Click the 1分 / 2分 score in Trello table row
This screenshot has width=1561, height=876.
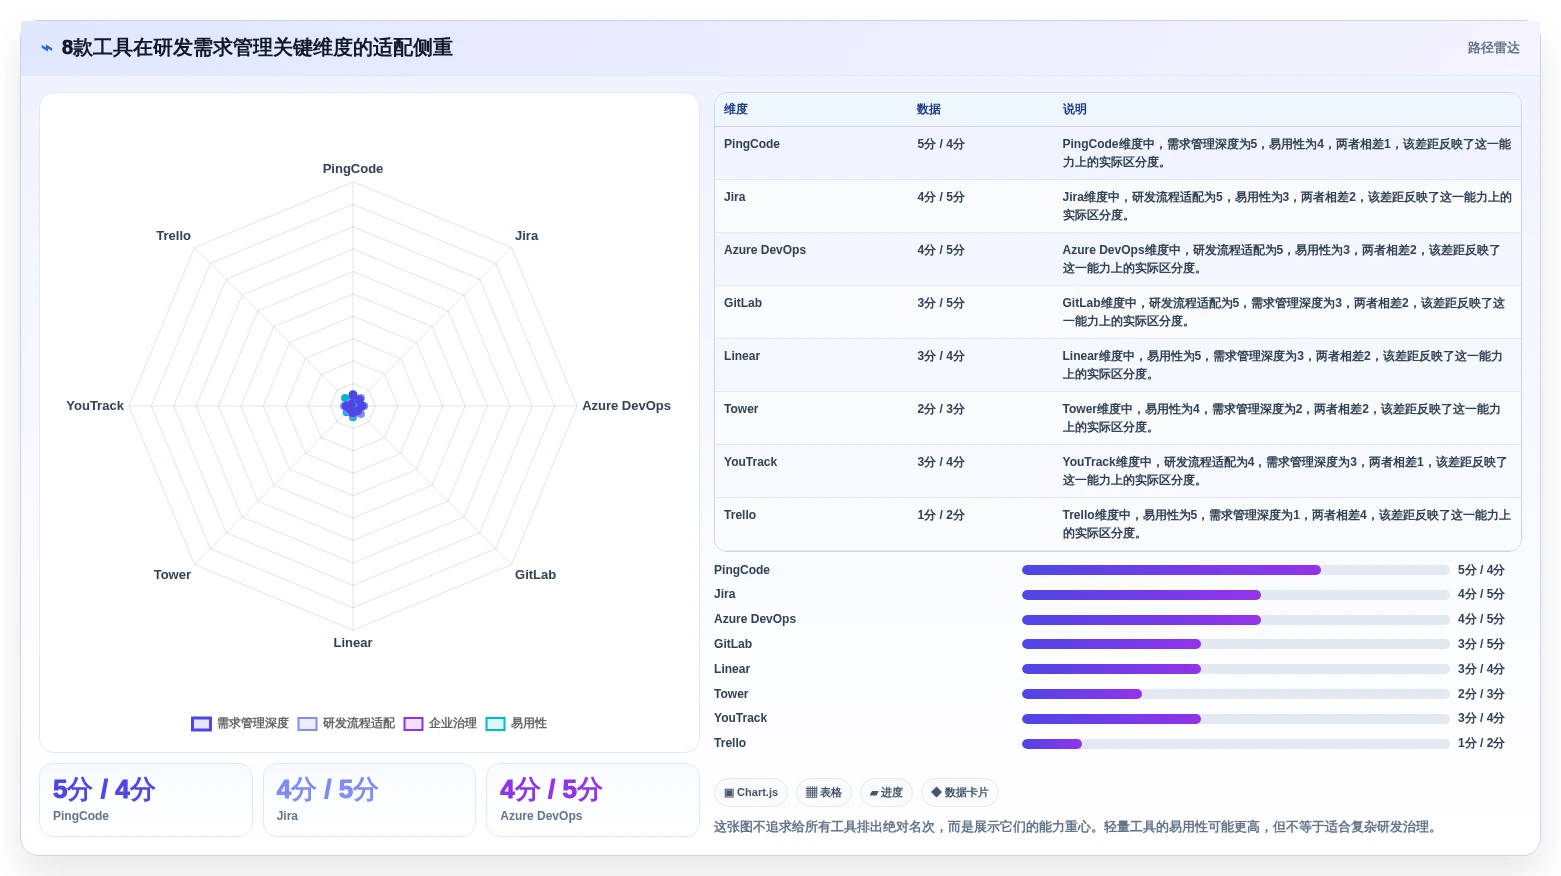pyautogui.click(x=941, y=515)
